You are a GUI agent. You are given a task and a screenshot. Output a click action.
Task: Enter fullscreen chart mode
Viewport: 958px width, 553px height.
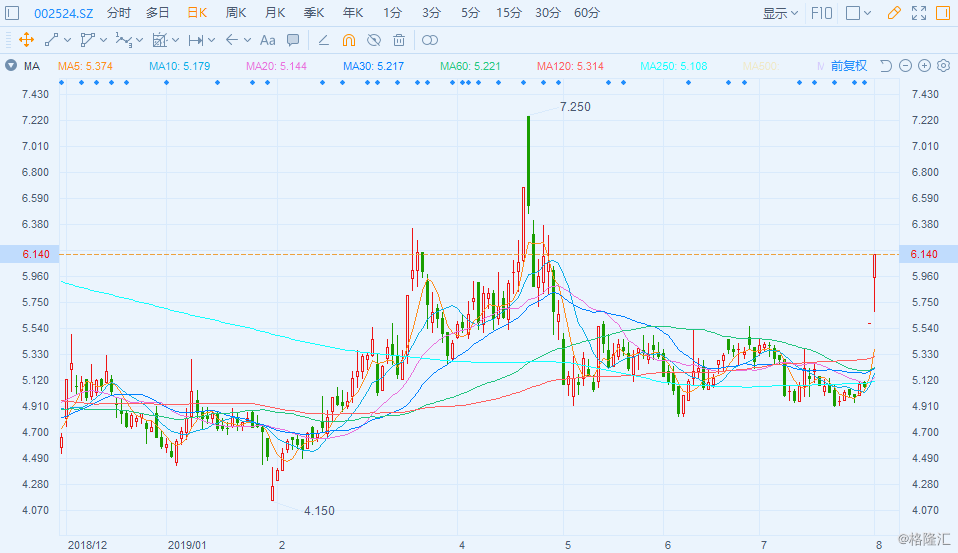919,13
